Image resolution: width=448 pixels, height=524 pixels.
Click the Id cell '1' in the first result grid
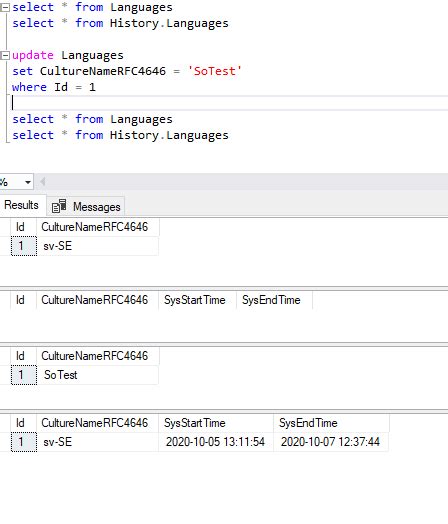click(x=24, y=246)
